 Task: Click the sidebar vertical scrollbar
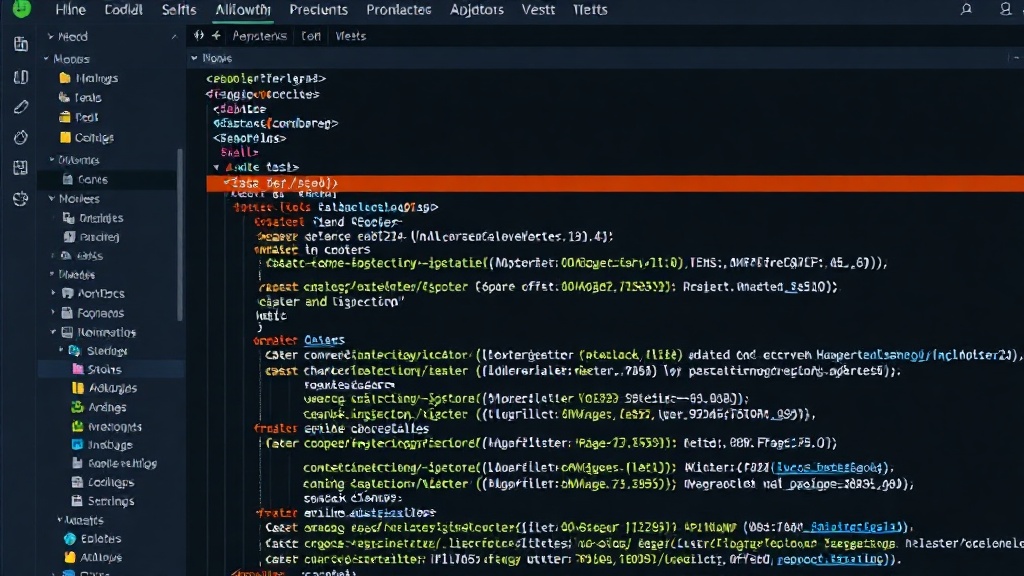coord(180,235)
